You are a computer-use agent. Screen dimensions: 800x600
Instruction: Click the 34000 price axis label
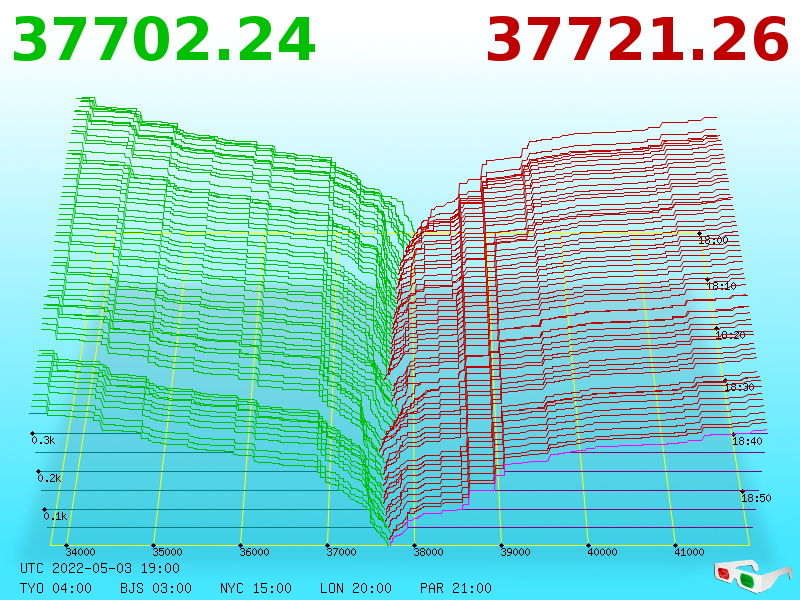pyautogui.click(x=81, y=552)
